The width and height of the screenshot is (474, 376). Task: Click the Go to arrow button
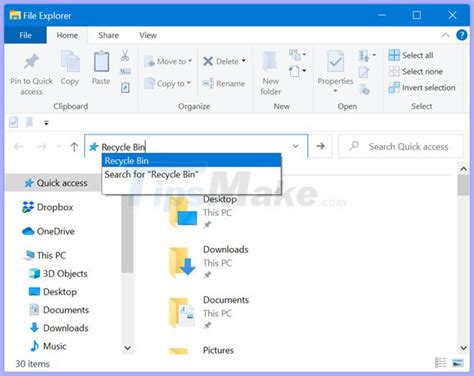pos(320,146)
